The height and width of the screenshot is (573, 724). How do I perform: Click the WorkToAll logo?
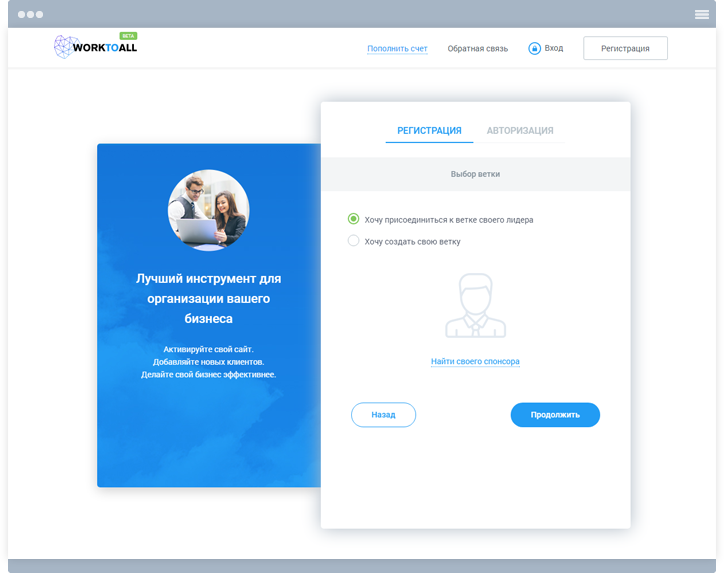[x=96, y=47]
